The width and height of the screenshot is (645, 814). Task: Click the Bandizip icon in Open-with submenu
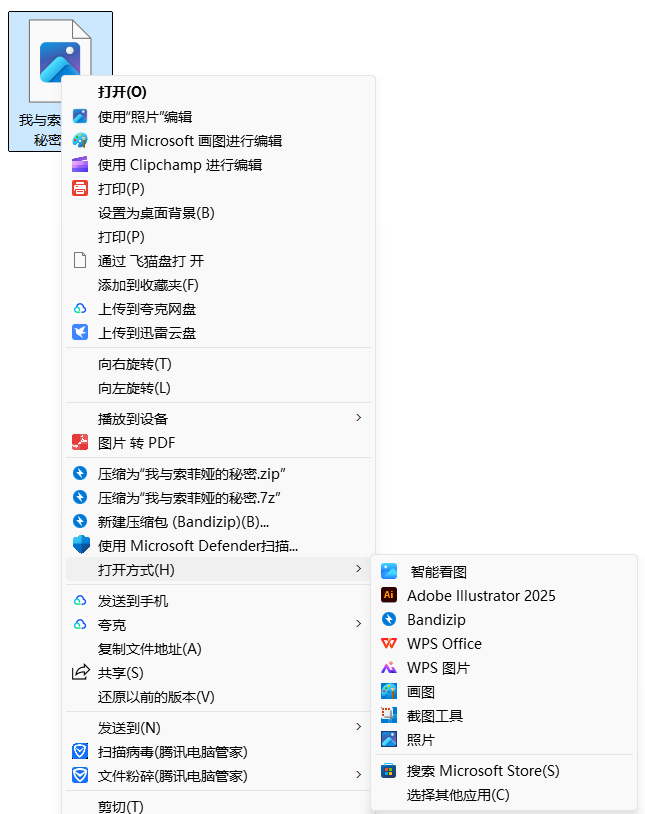[389, 619]
